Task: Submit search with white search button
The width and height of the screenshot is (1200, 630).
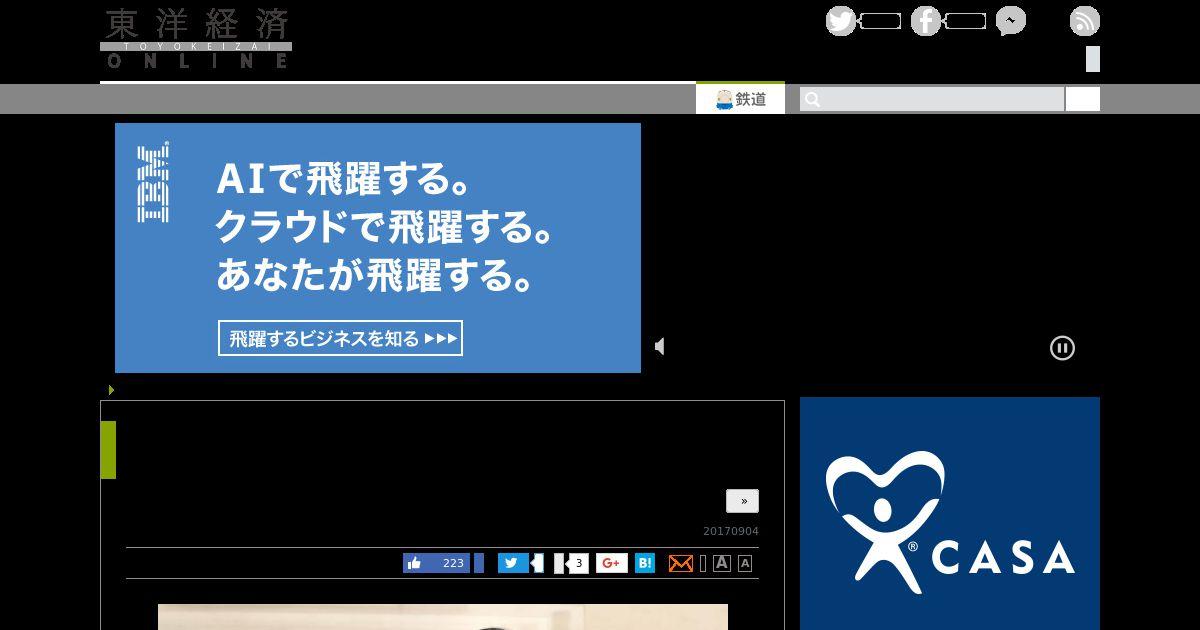Action: click(1083, 99)
